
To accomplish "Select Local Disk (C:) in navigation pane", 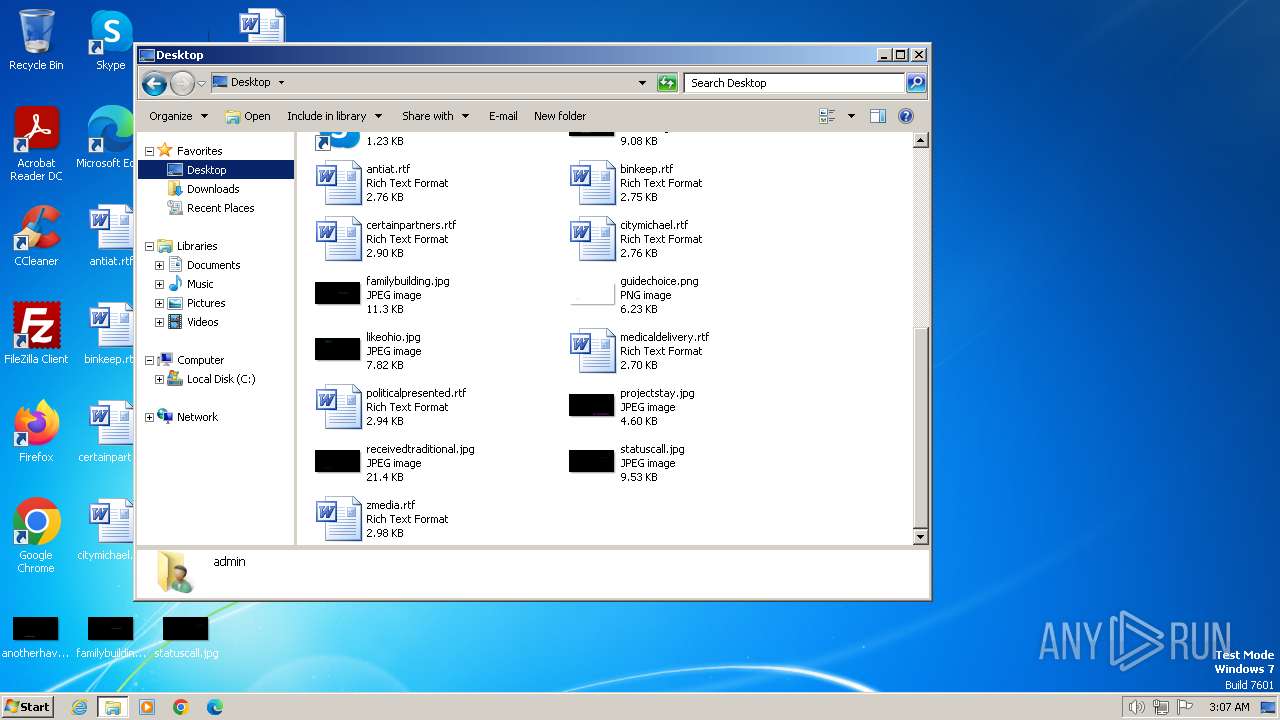I will (221, 379).
